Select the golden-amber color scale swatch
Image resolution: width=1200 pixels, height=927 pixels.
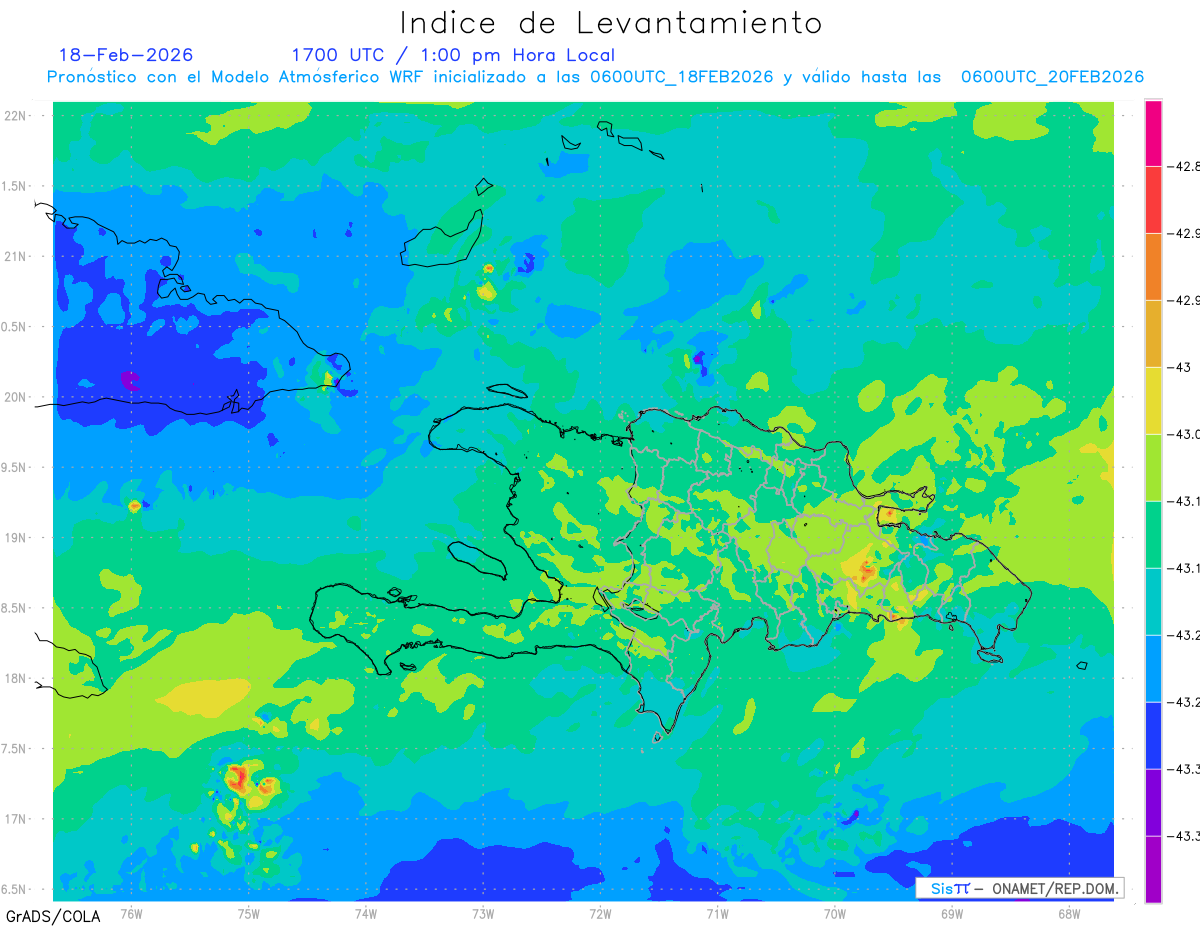pos(1153,333)
